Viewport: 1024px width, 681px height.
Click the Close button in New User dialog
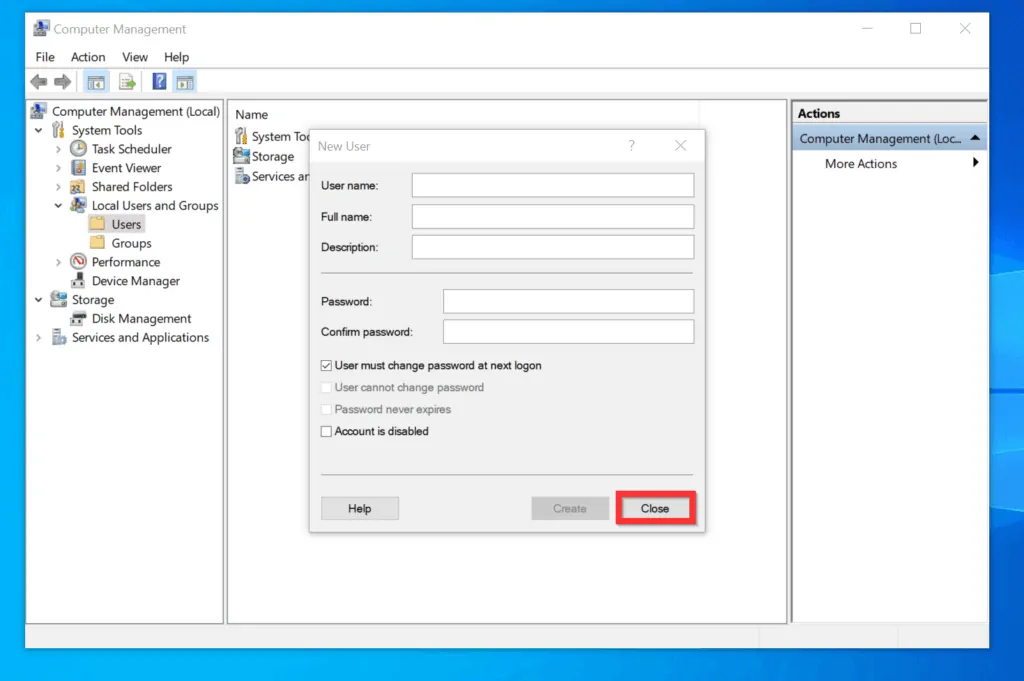click(x=655, y=508)
